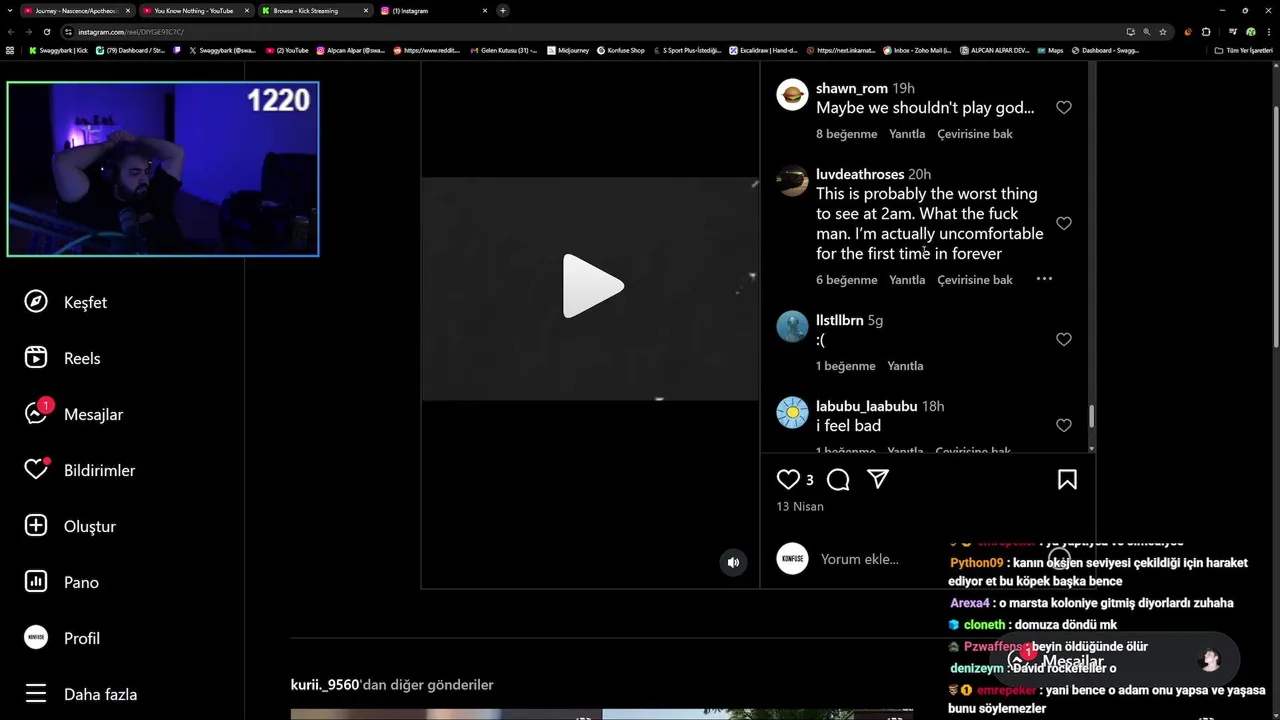This screenshot has width=1280, height=720.
Task: Open the Chrome profile avatar icon
Action: click(1250, 32)
